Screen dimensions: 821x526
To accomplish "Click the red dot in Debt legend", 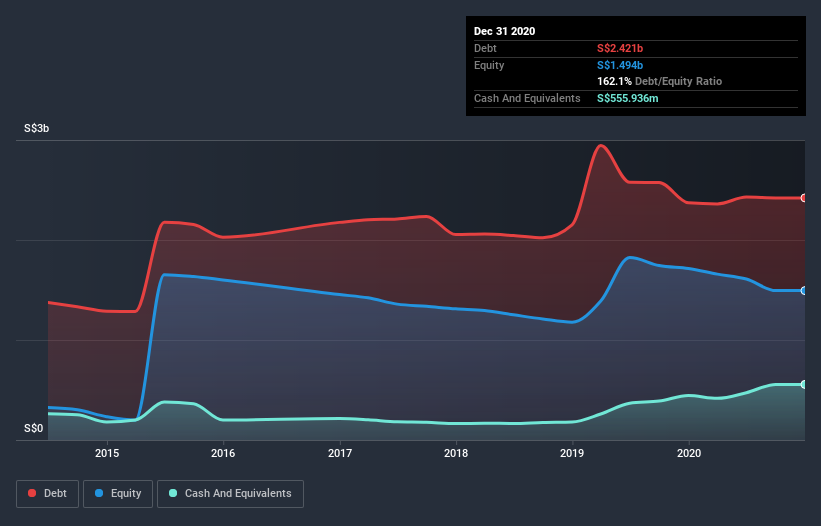I will point(32,493).
